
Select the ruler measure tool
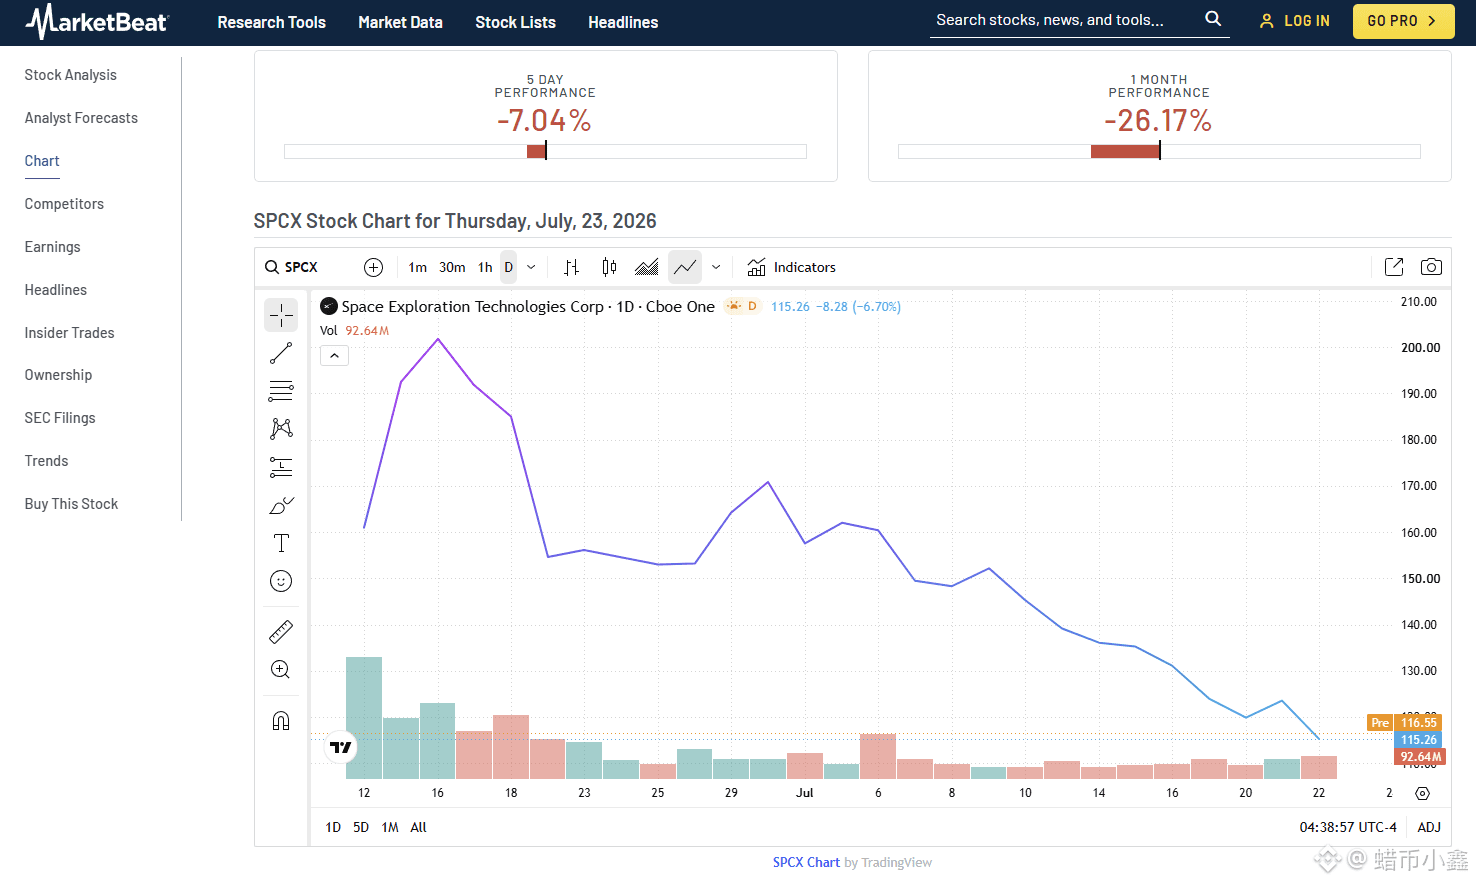point(281,632)
